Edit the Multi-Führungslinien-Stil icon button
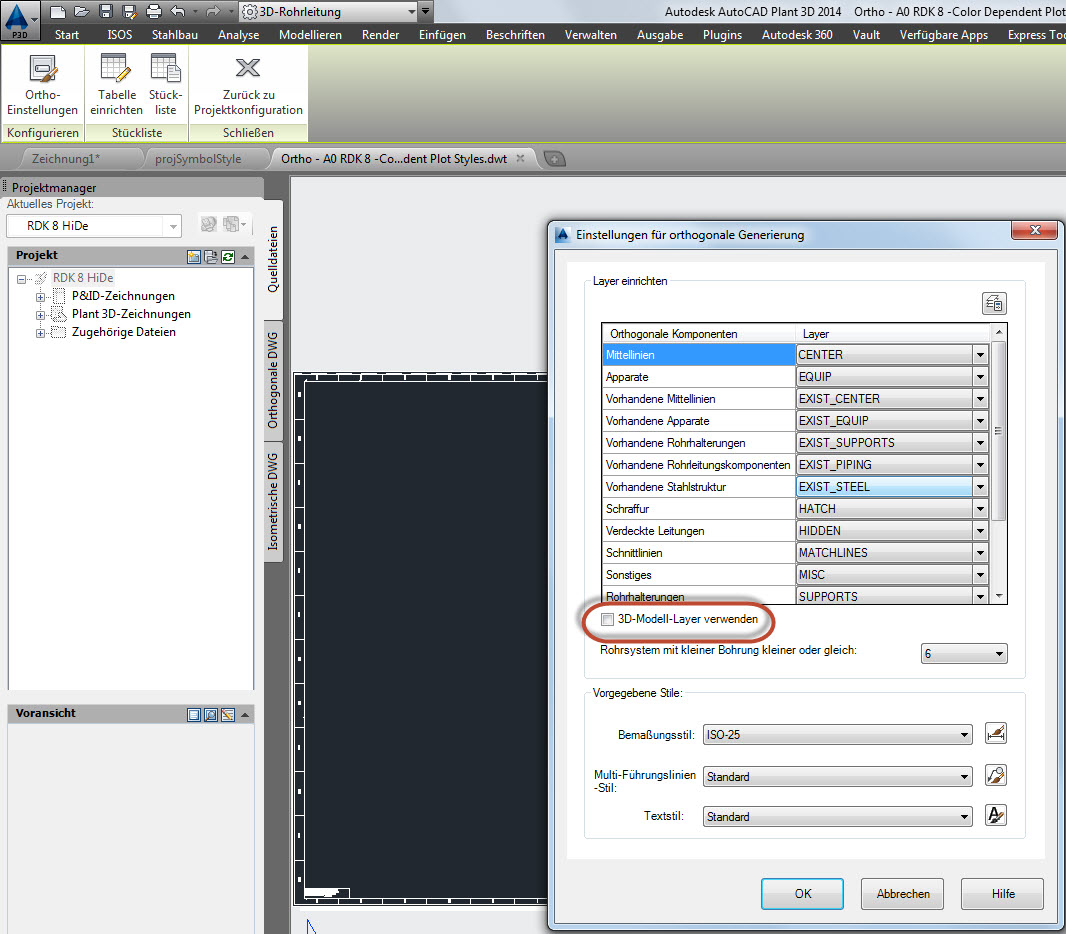This screenshot has height=934, width=1066. [x=995, y=775]
